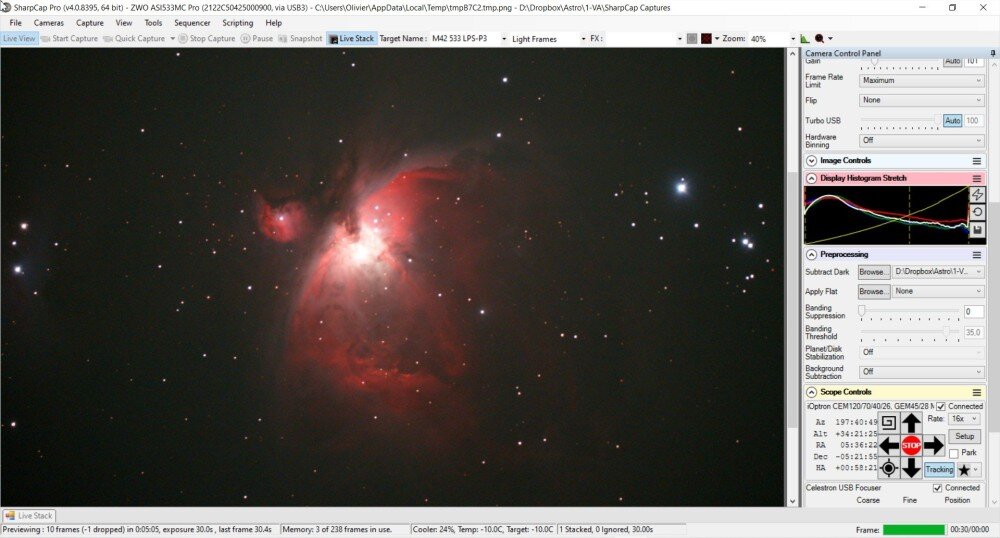Screen dimensions: 1000x538
Task: Collapse the Scope Controls section
Action: 811,393
